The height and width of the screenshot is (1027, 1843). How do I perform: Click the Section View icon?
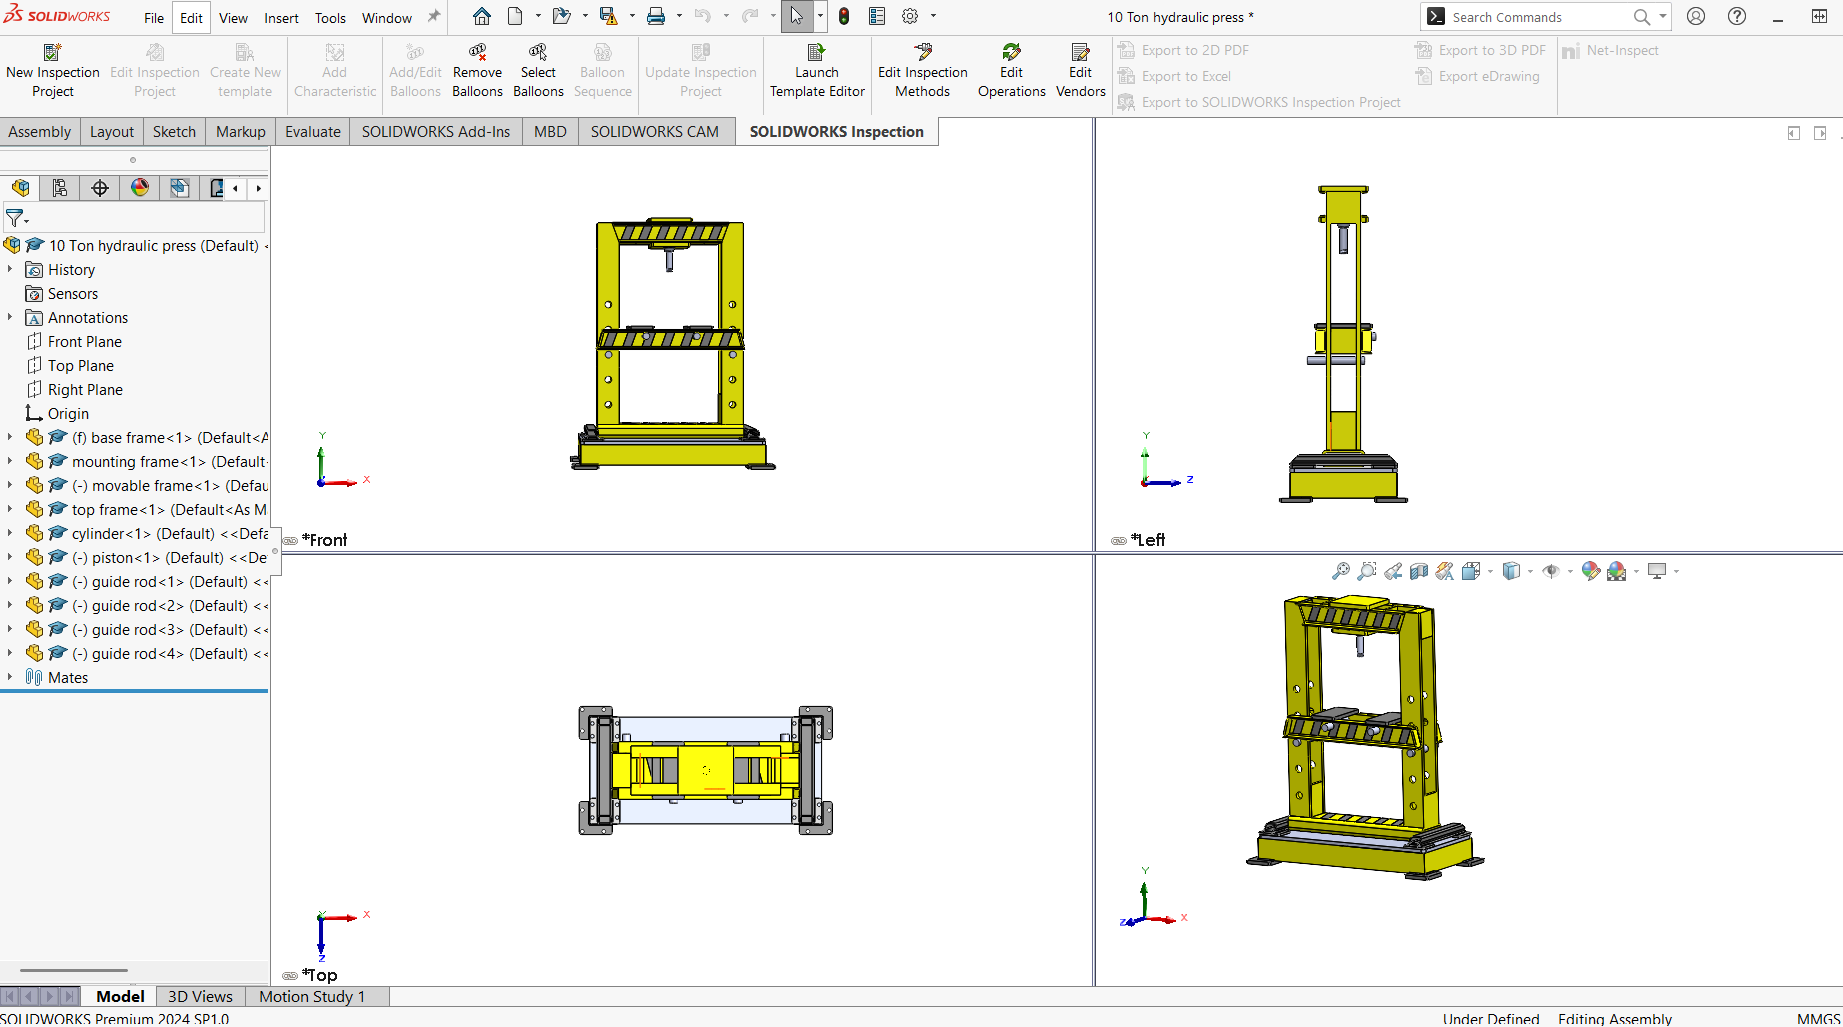tap(1419, 571)
